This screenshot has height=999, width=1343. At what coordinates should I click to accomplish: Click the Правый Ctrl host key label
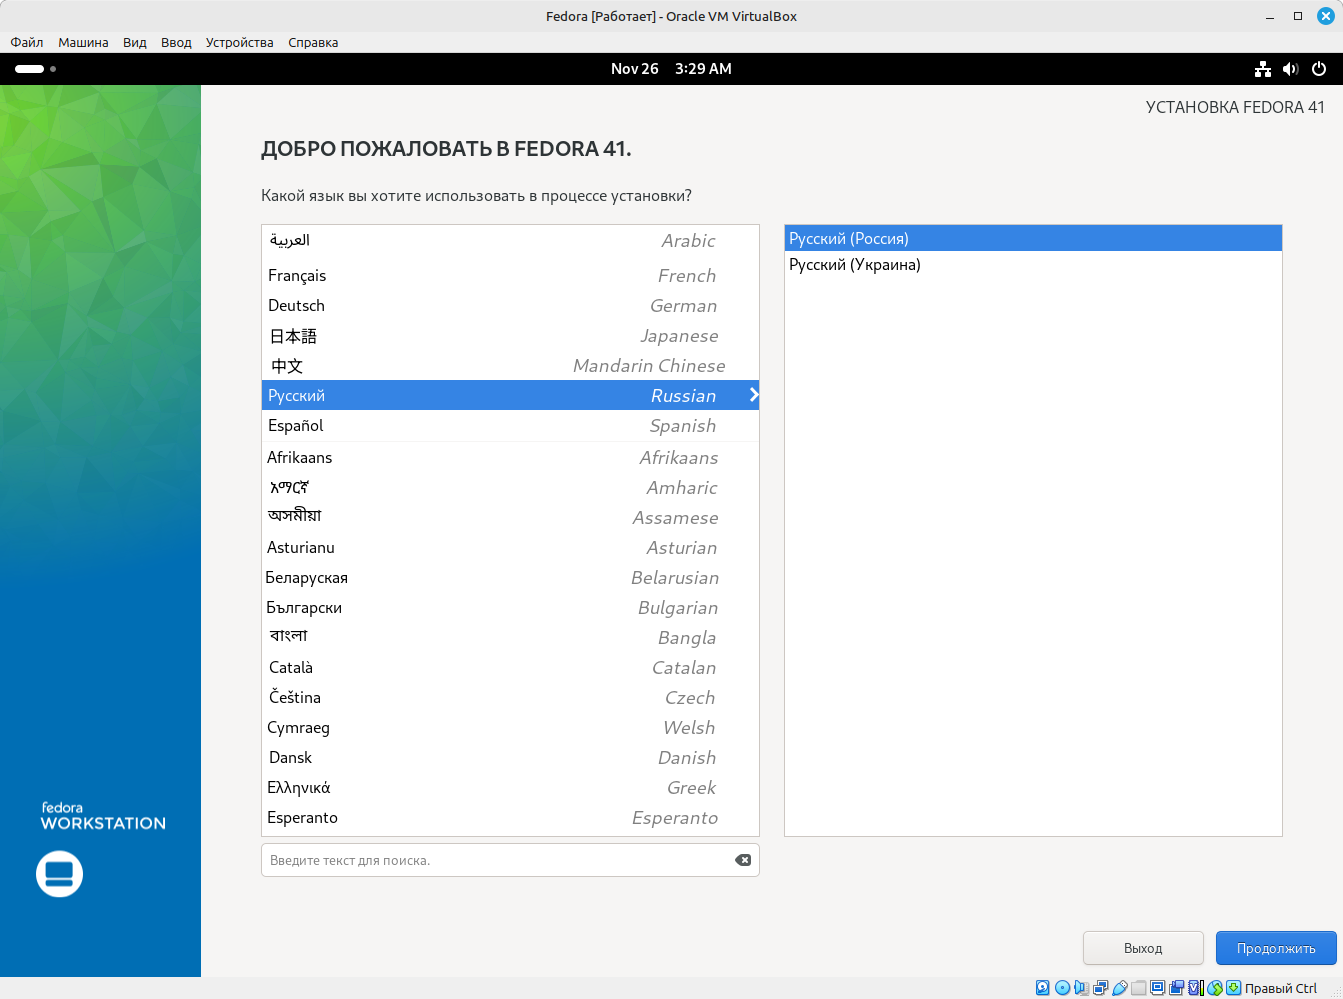[1281, 988]
